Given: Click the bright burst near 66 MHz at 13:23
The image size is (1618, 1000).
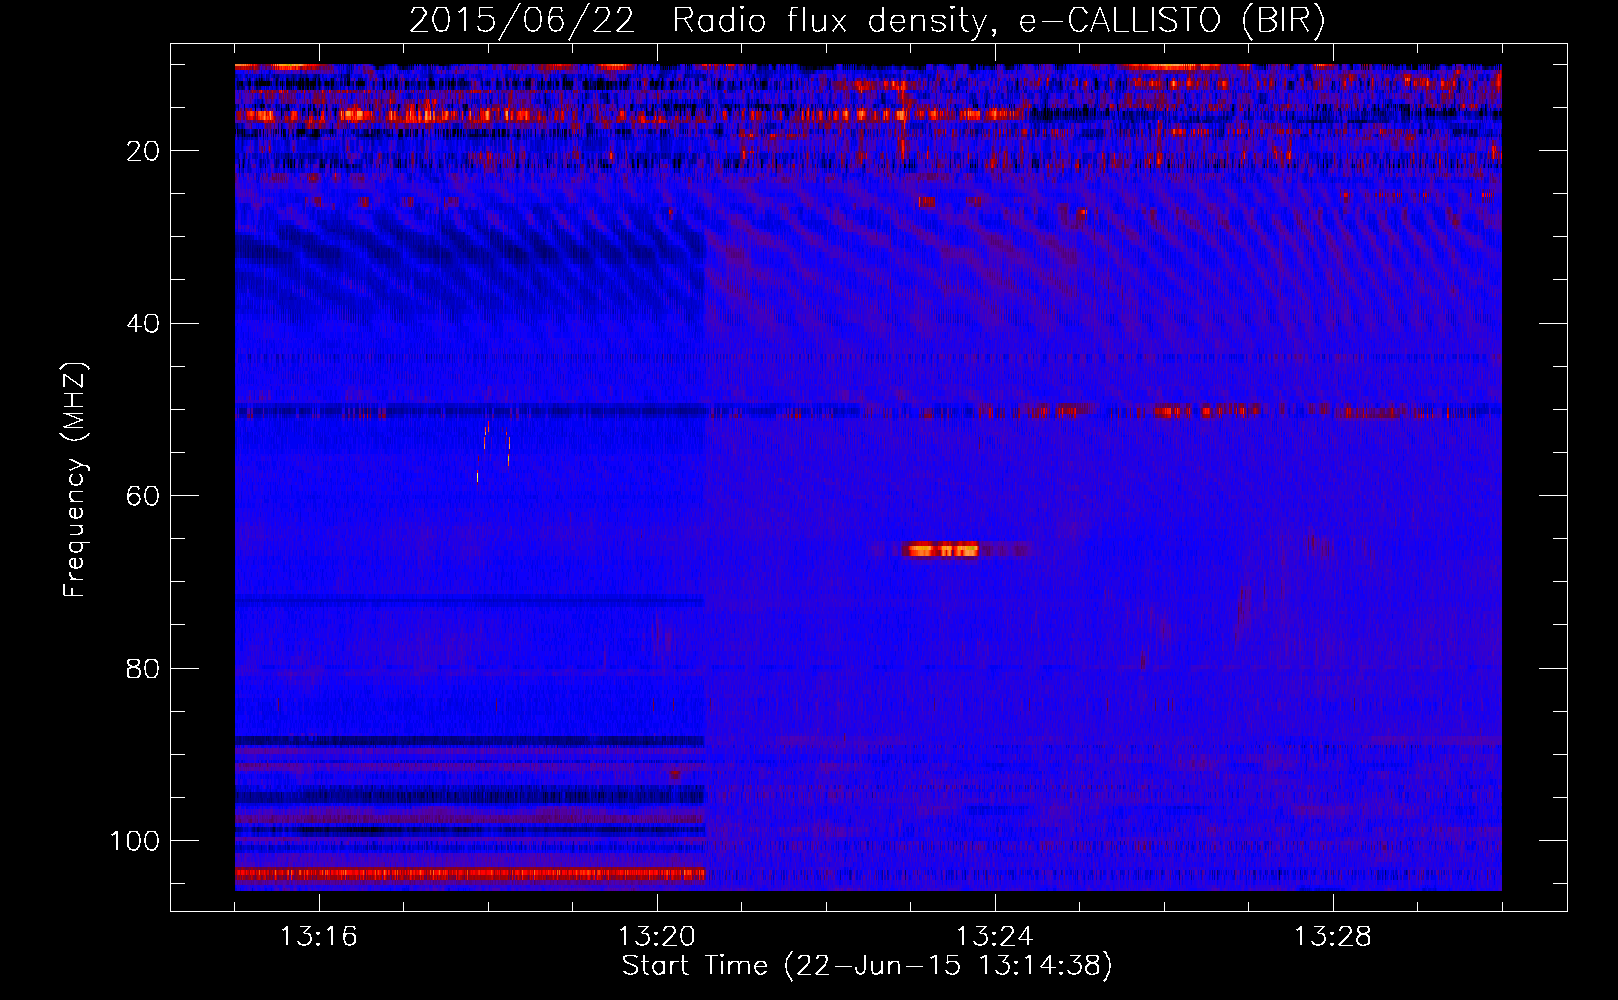Looking at the screenshot, I should pyautogui.click(x=941, y=549).
